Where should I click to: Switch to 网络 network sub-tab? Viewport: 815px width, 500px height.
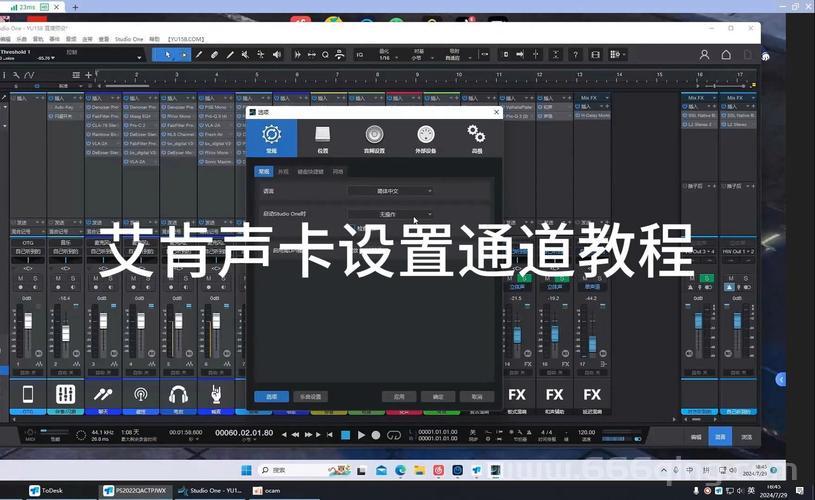pos(338,172)
